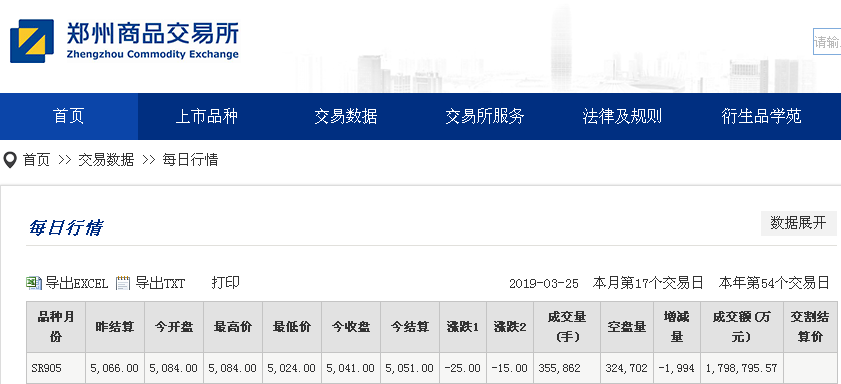Click the 成交额(万元) column header
This screenshot has height=384, width=841.
pyautogui.click(x=742, y=327)
